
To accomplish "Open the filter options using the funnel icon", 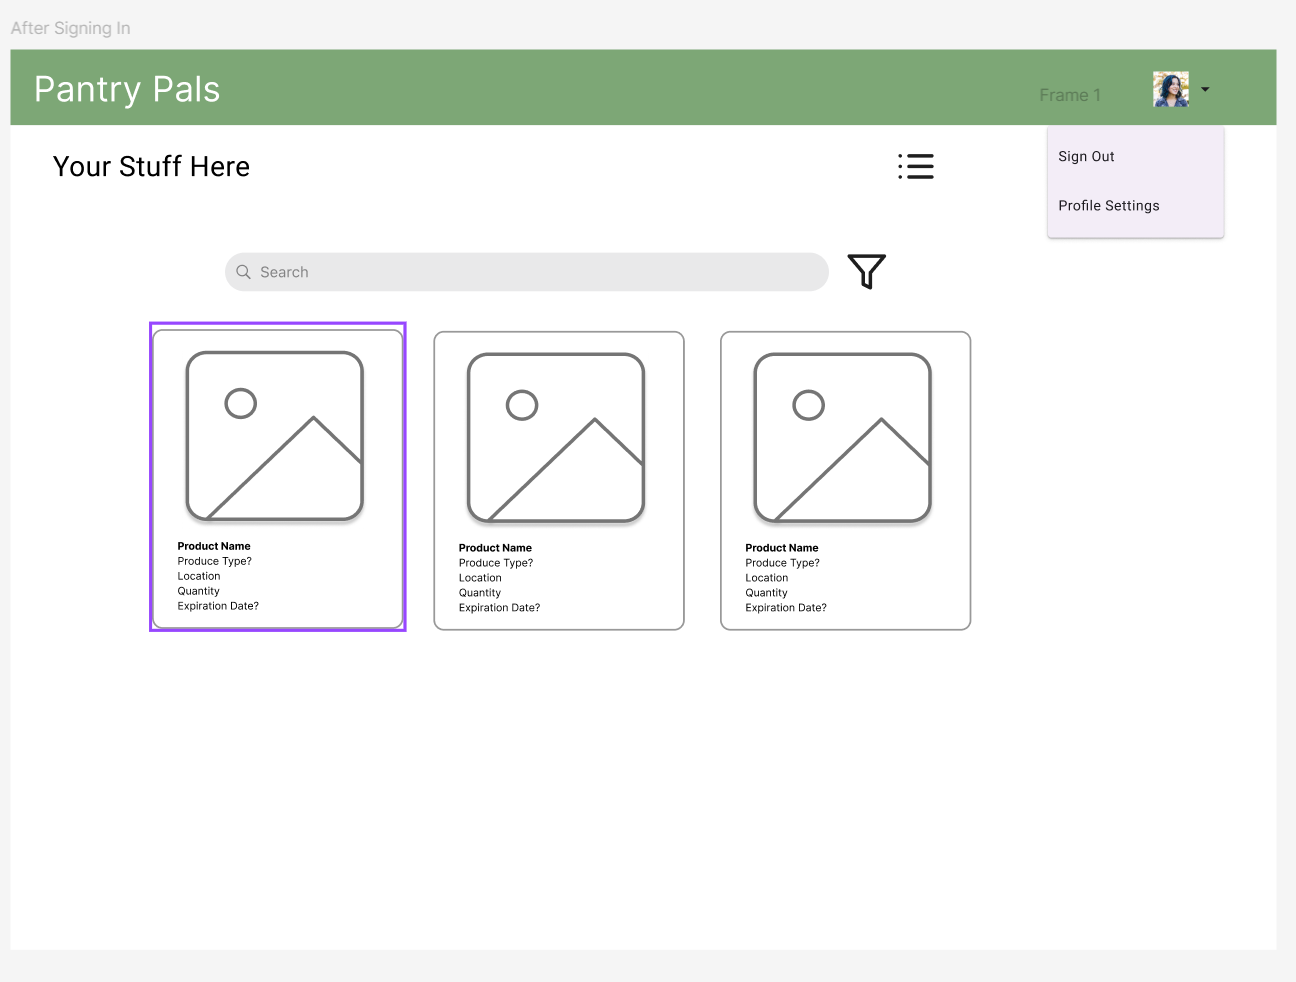I will tap(866, 271).
